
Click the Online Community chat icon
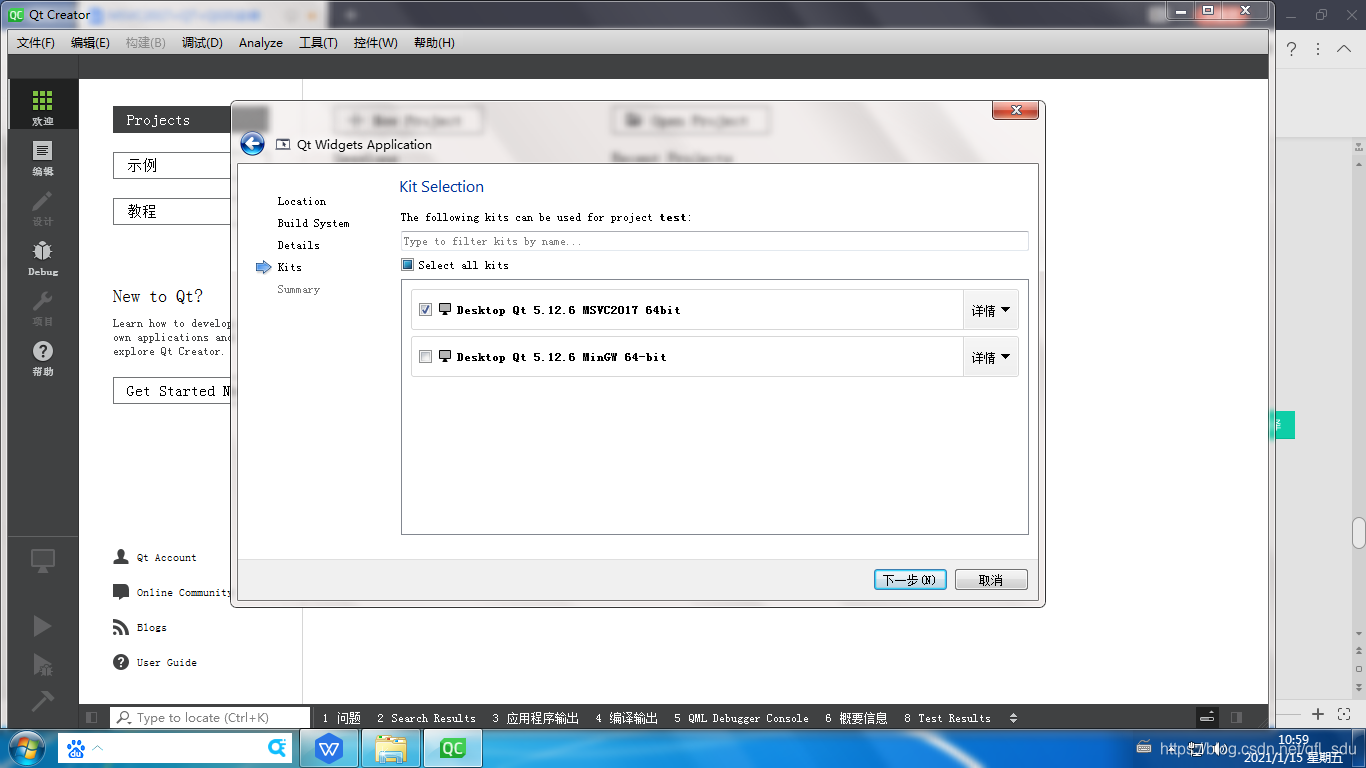click(121, 592)
